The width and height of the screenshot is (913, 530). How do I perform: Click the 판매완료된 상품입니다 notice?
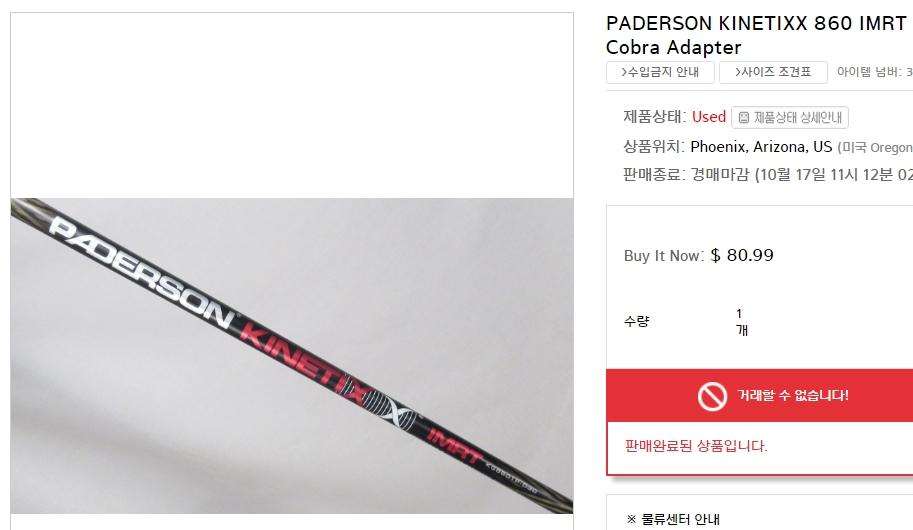tap(696, 446)
